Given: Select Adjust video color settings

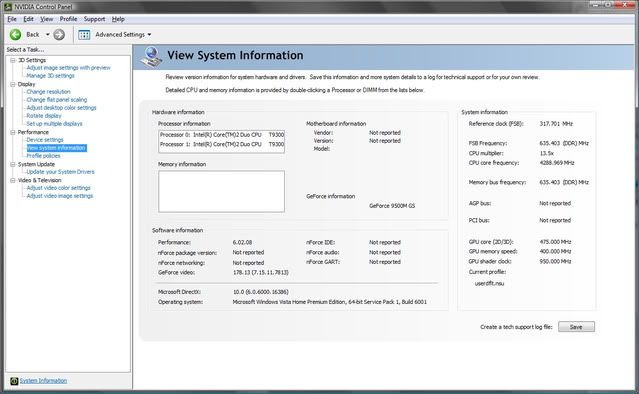Looking at the screenshot, I should (59, 188).
